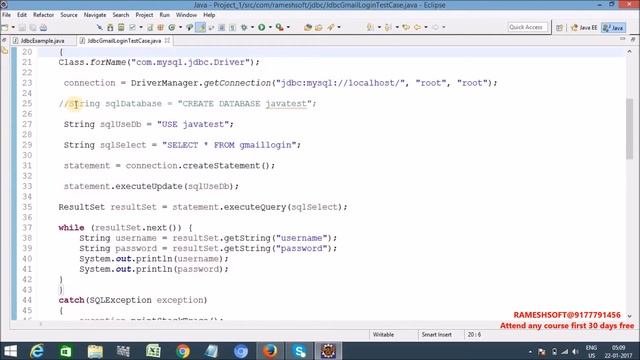Expand the Open Task dropdown arrow
The height and width of the screenshot is (360, 640).
coord(141,27)
